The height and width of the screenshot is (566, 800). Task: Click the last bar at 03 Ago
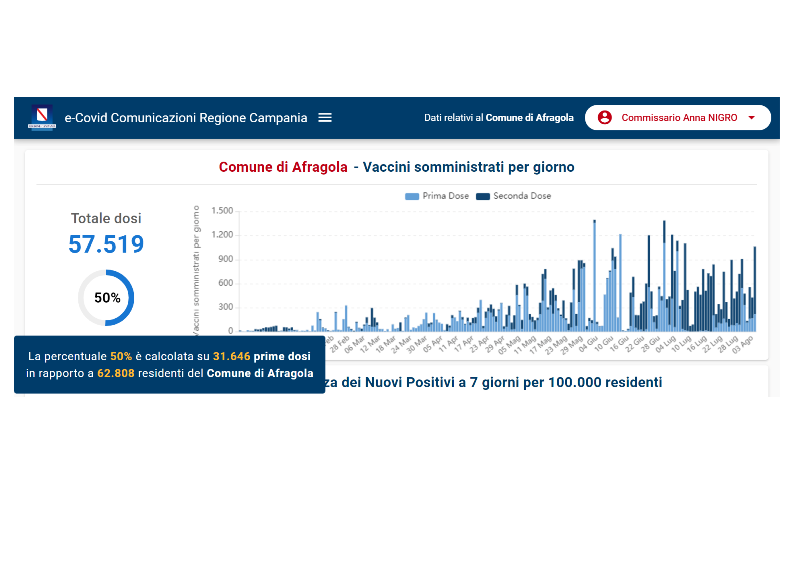755,289
